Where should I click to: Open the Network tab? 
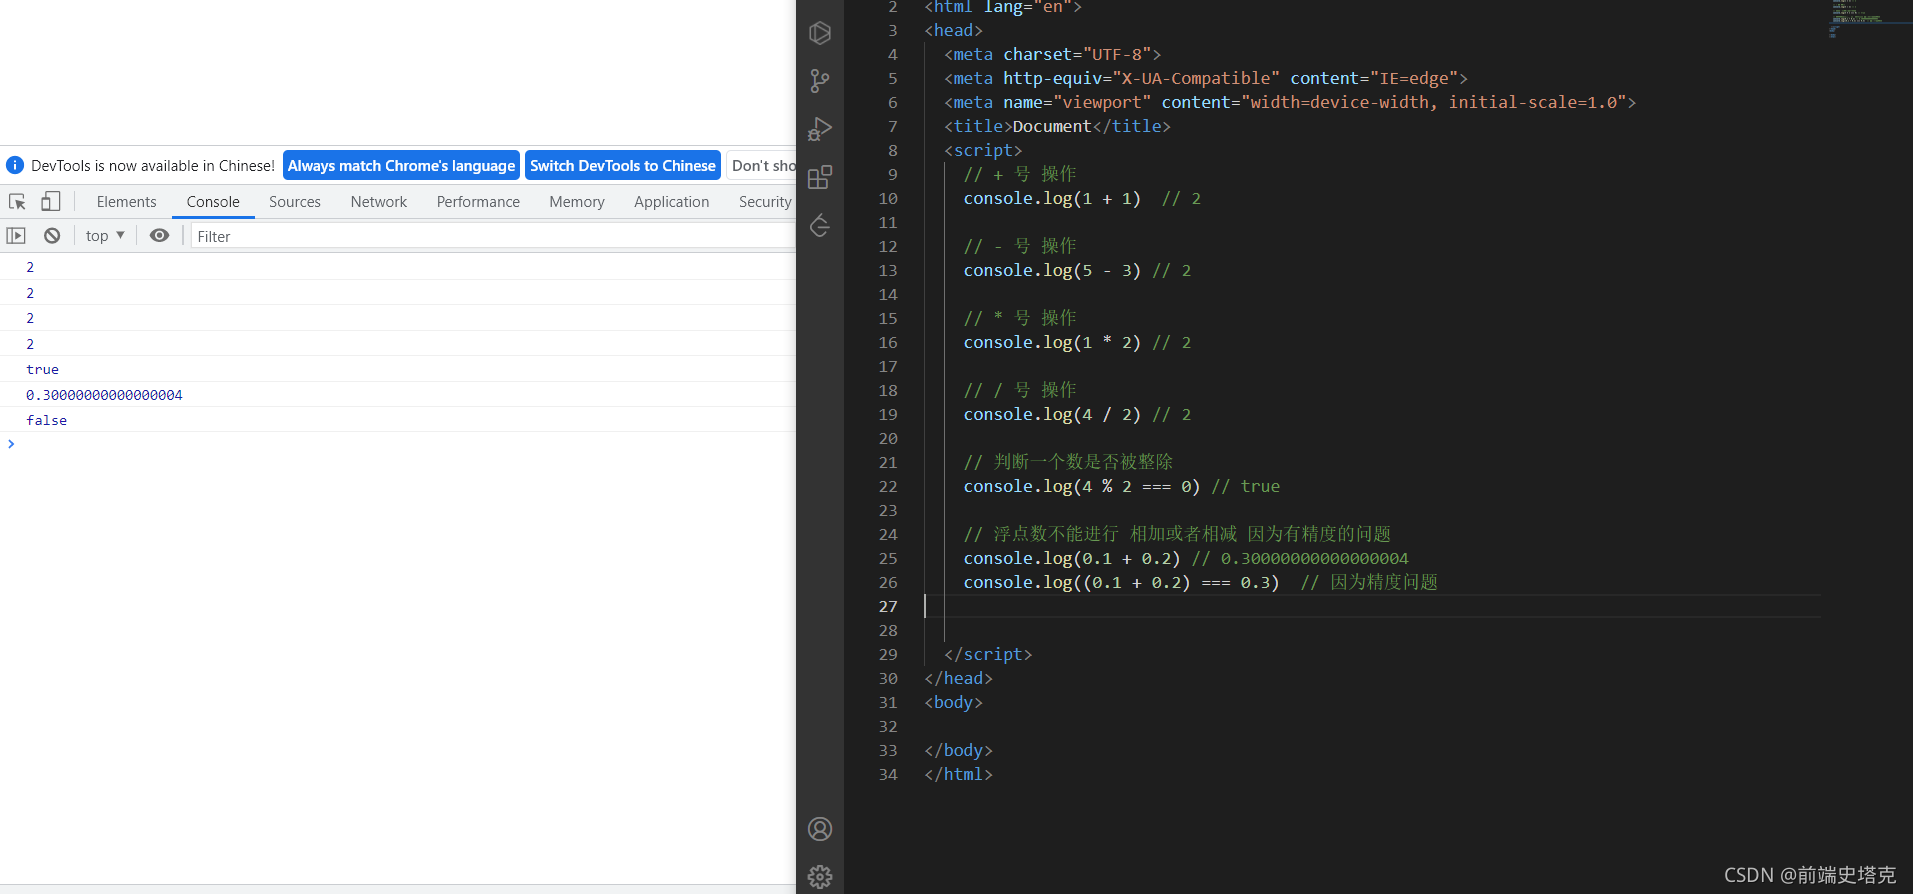pyautogui.click(x=379, y=202)
